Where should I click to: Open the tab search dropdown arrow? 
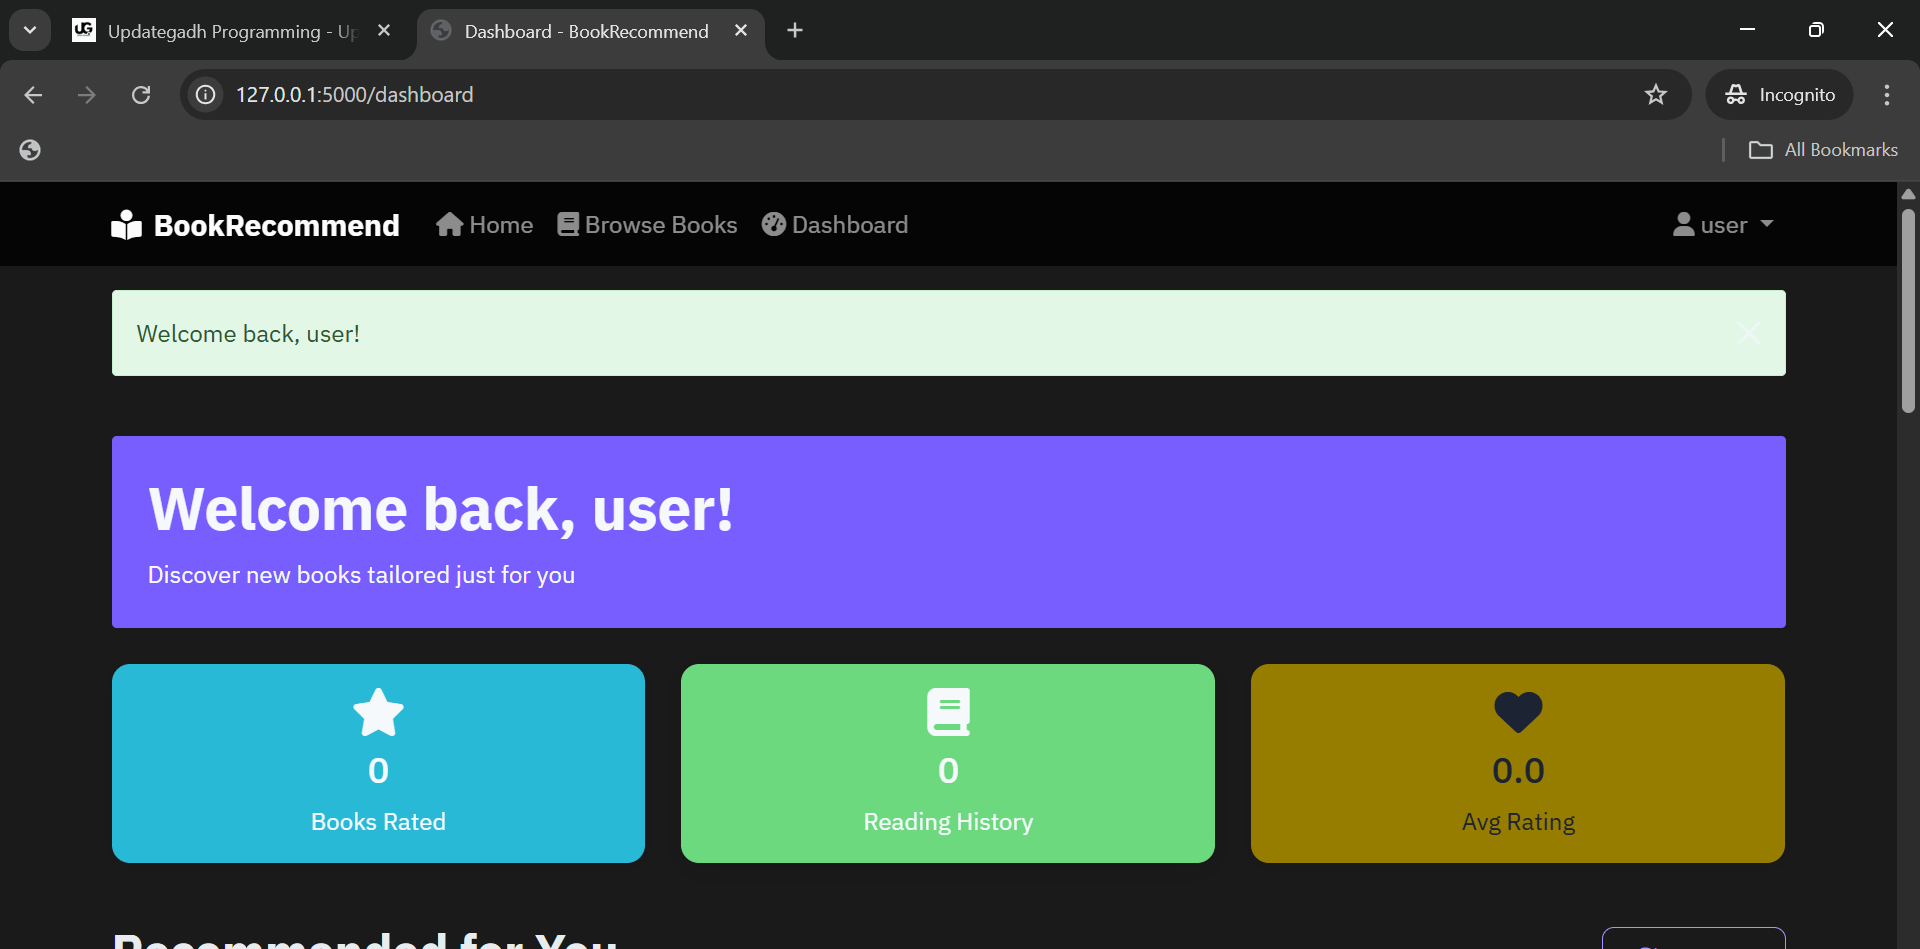click(x=30, y=30)
